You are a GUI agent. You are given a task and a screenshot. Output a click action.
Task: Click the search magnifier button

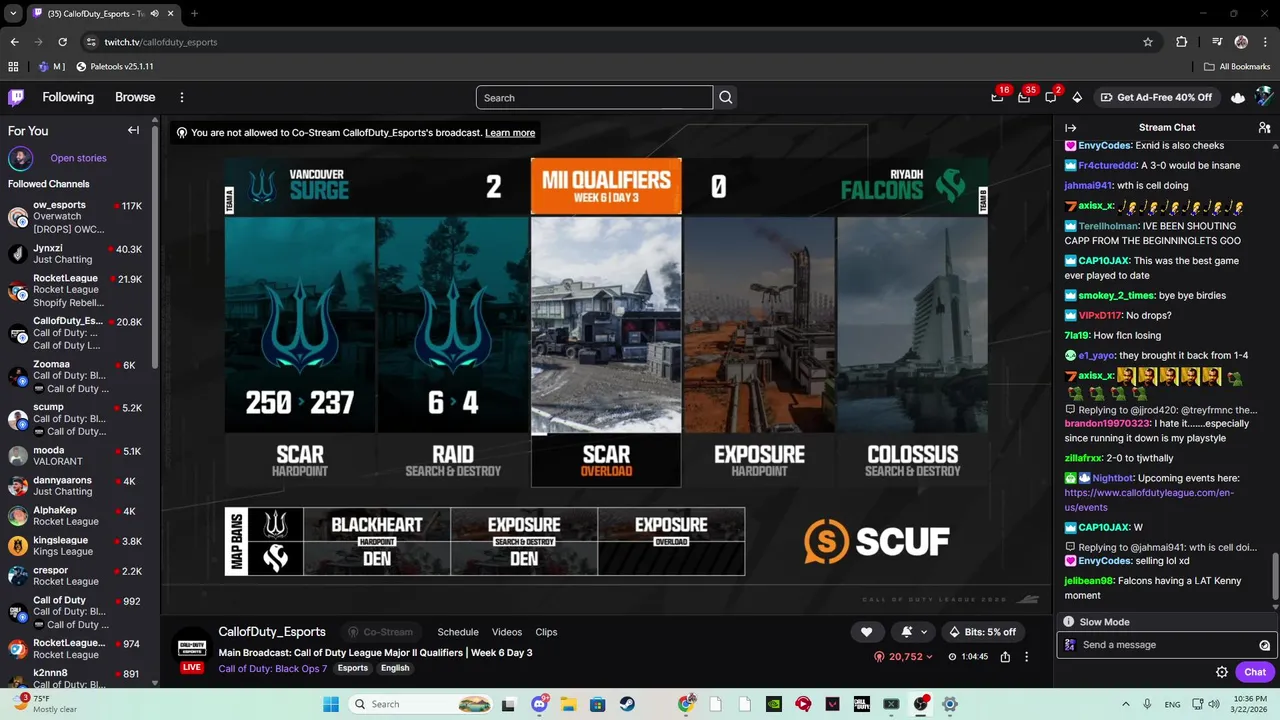pos(726,97)
